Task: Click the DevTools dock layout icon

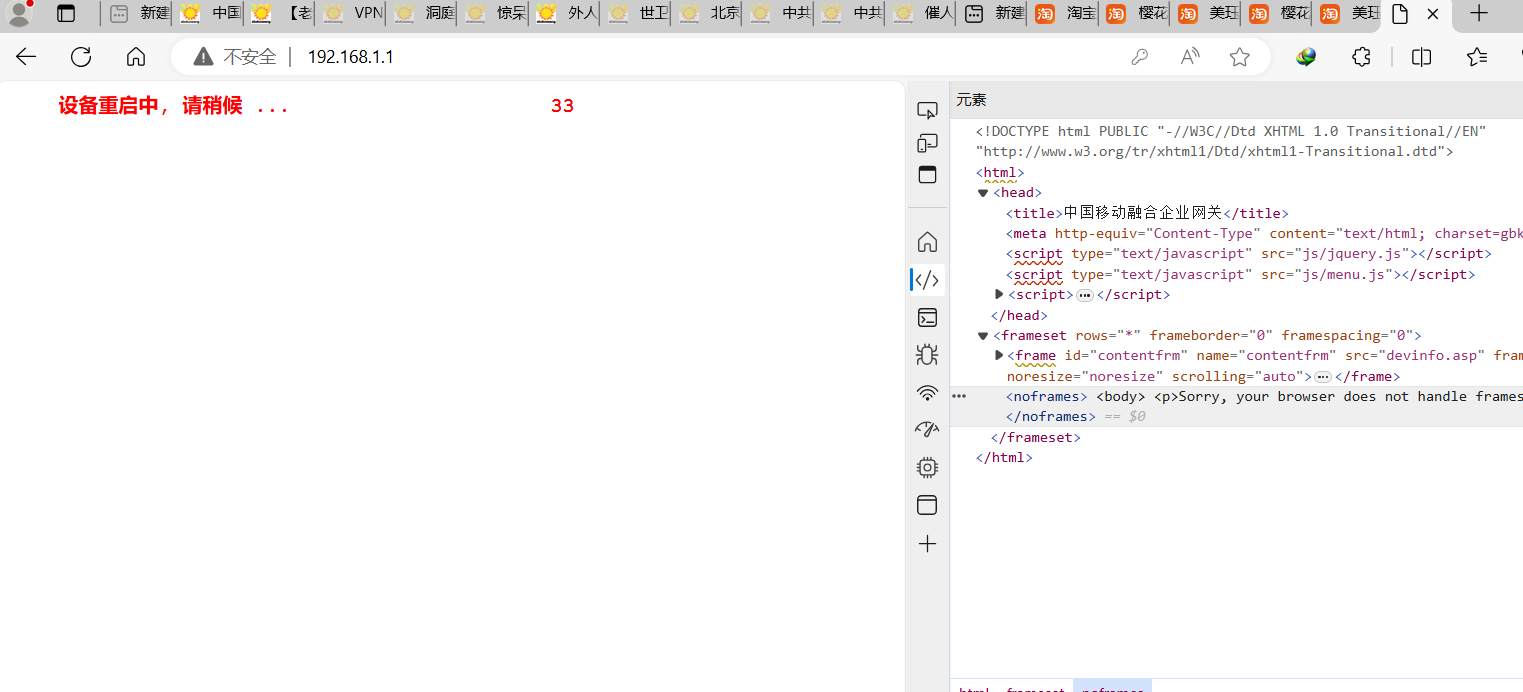Action: [927, 175]
